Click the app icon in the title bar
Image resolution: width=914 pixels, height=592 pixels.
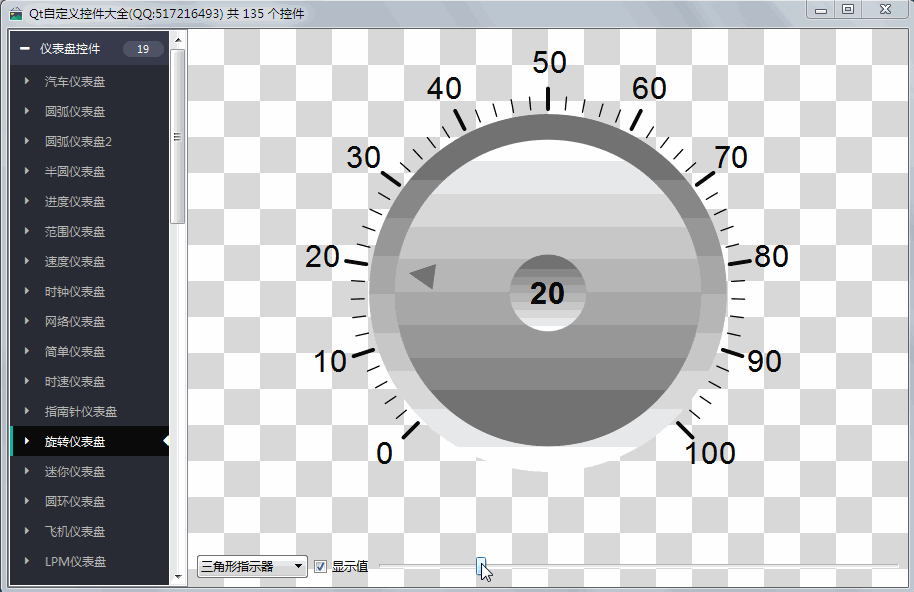tap(16, 13)
